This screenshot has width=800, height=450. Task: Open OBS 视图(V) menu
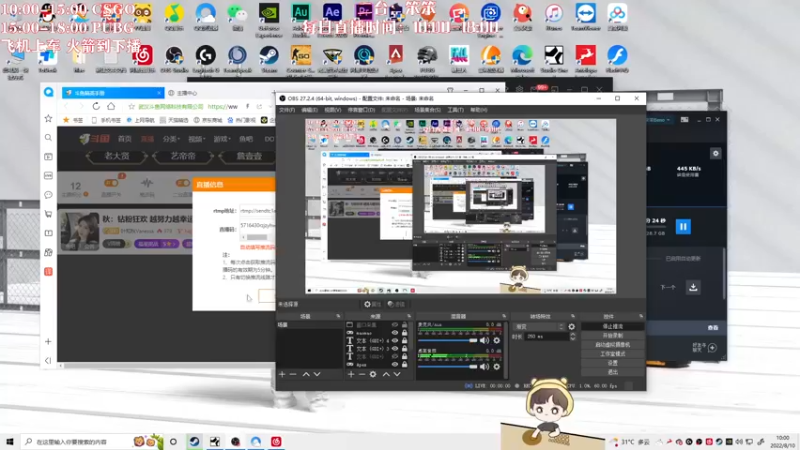point(333,110)
